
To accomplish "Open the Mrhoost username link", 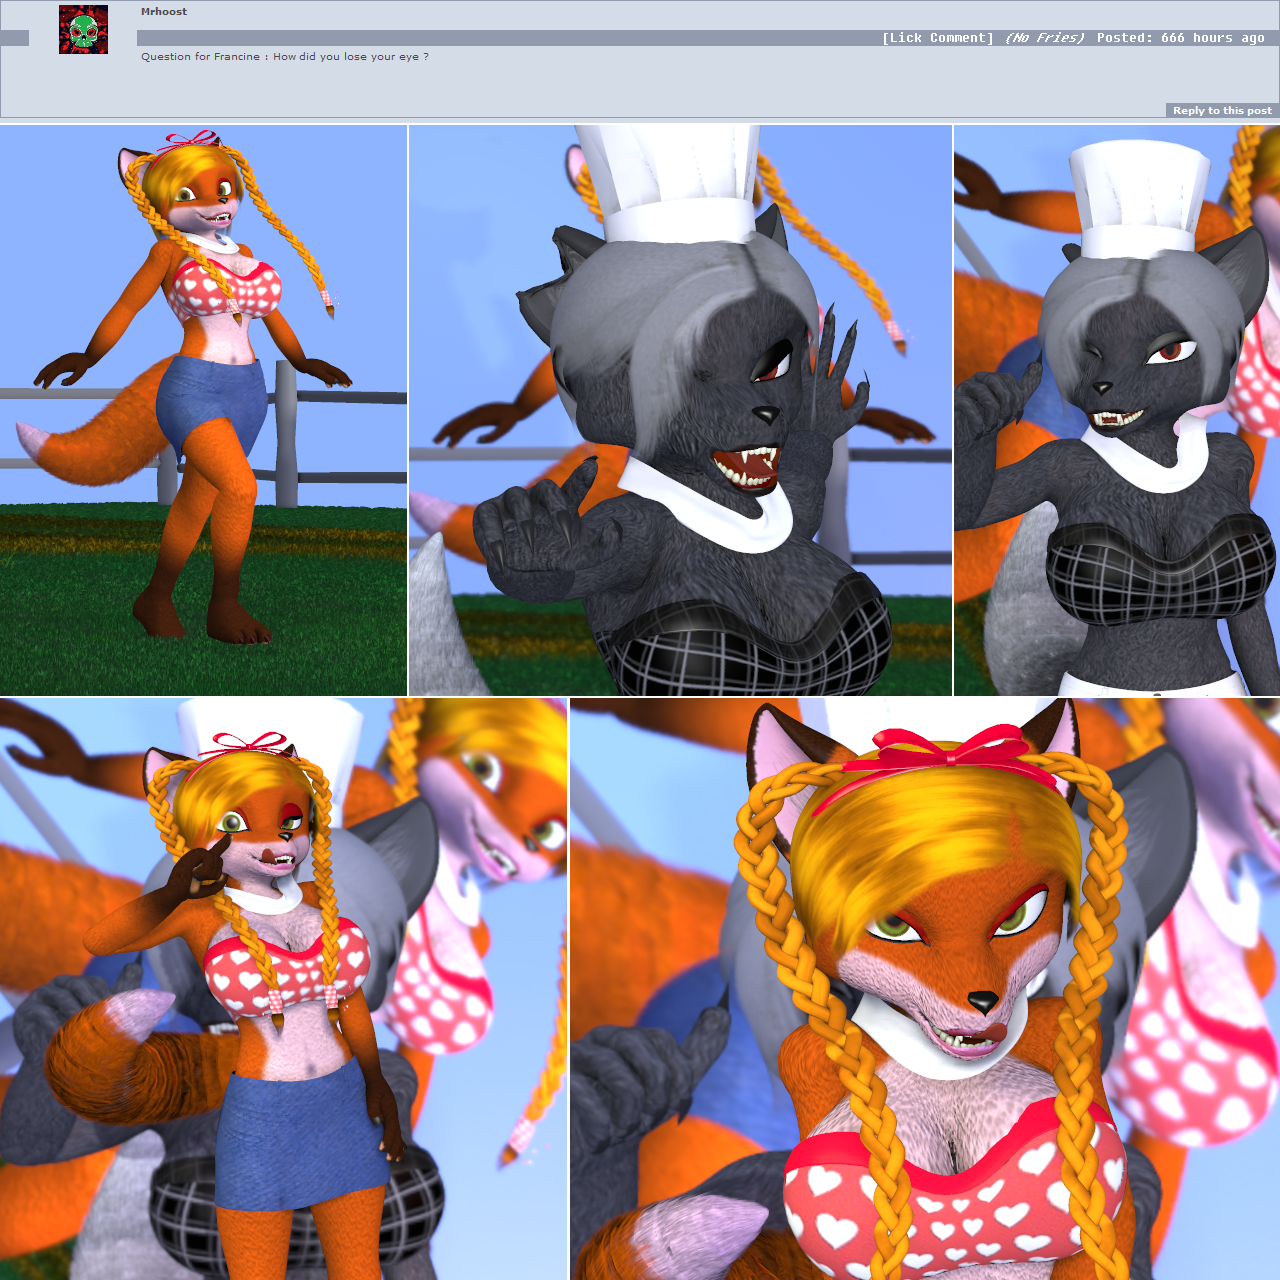I will tap(164, 12).
